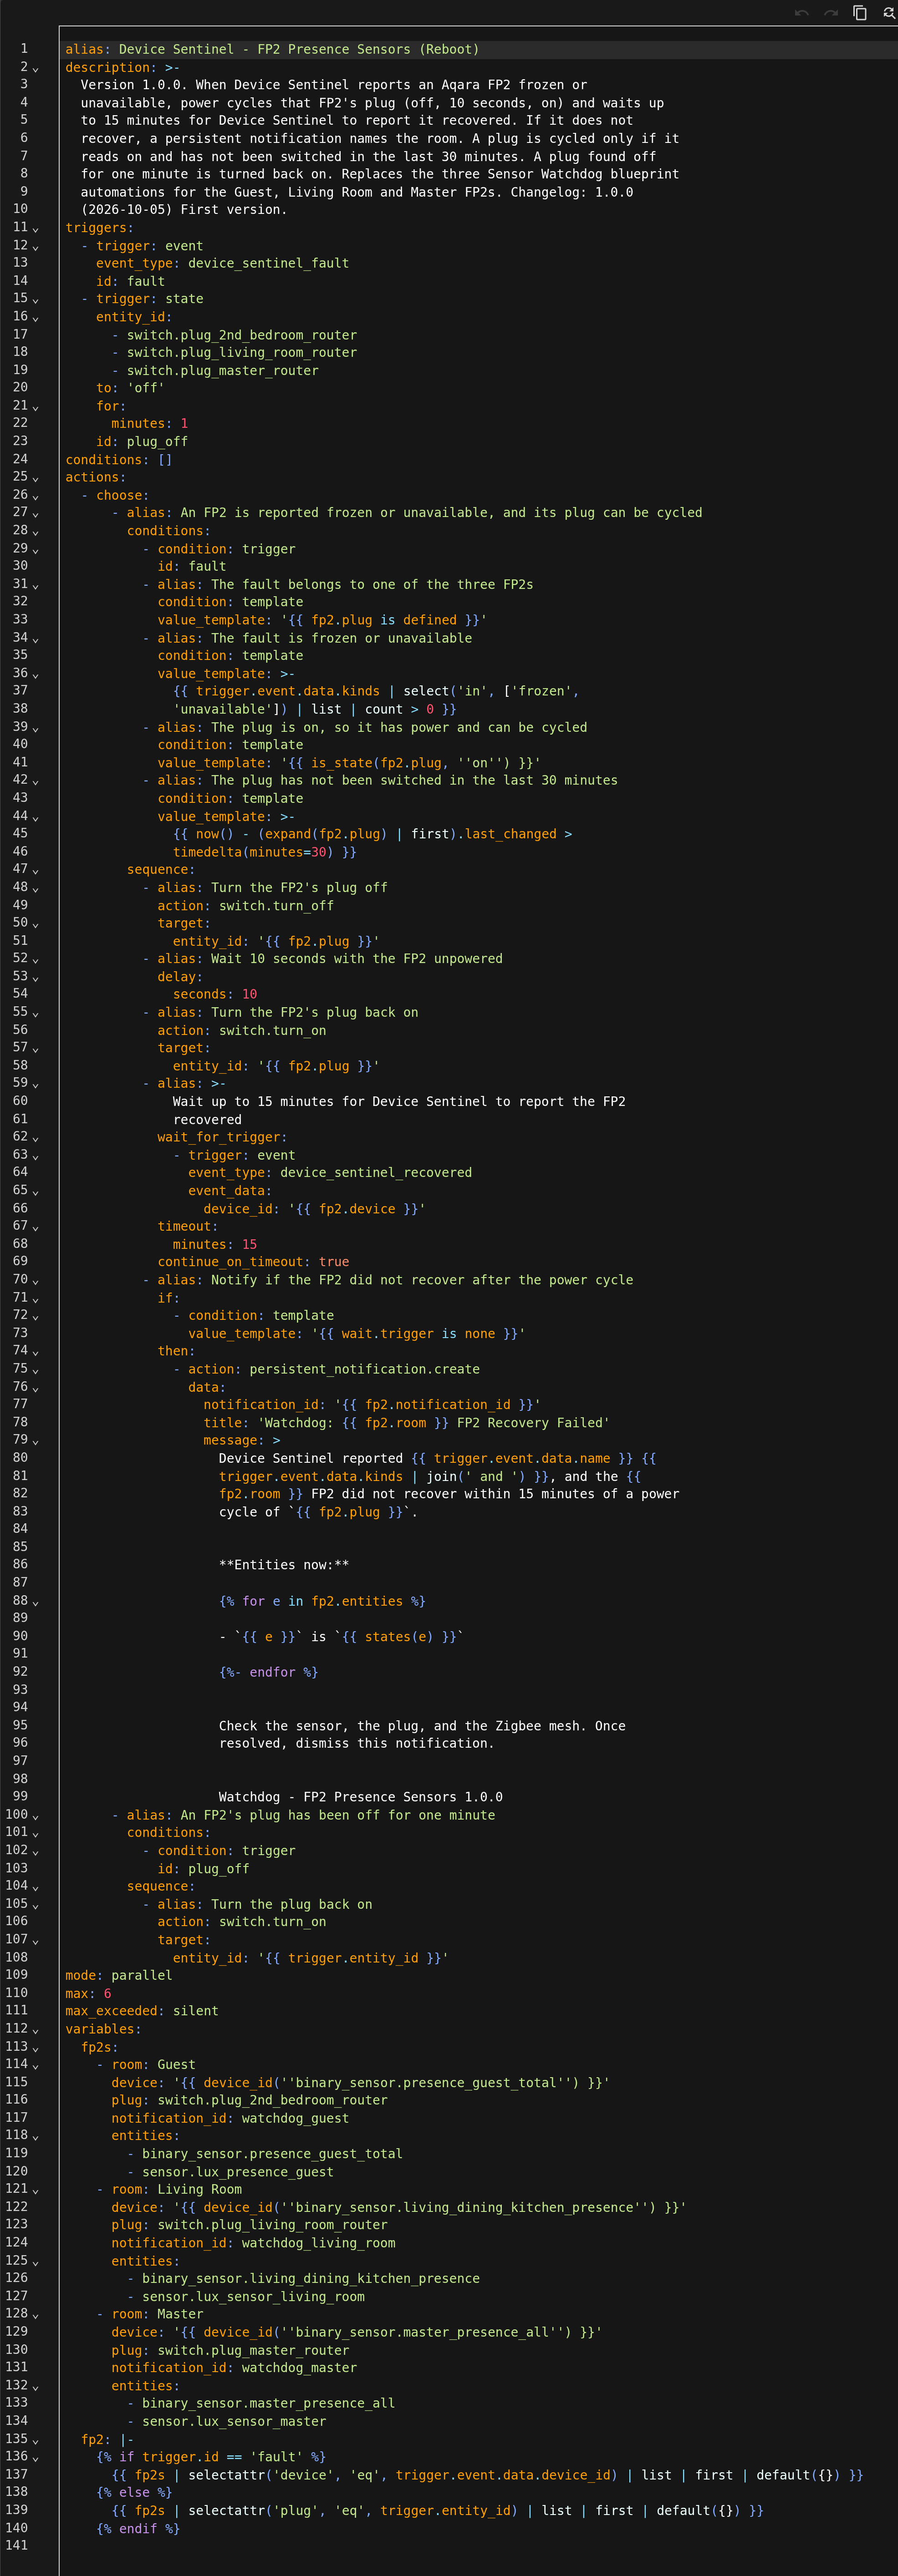
Task: Click the 'conditions: []' line
Action: coord(119,460)
